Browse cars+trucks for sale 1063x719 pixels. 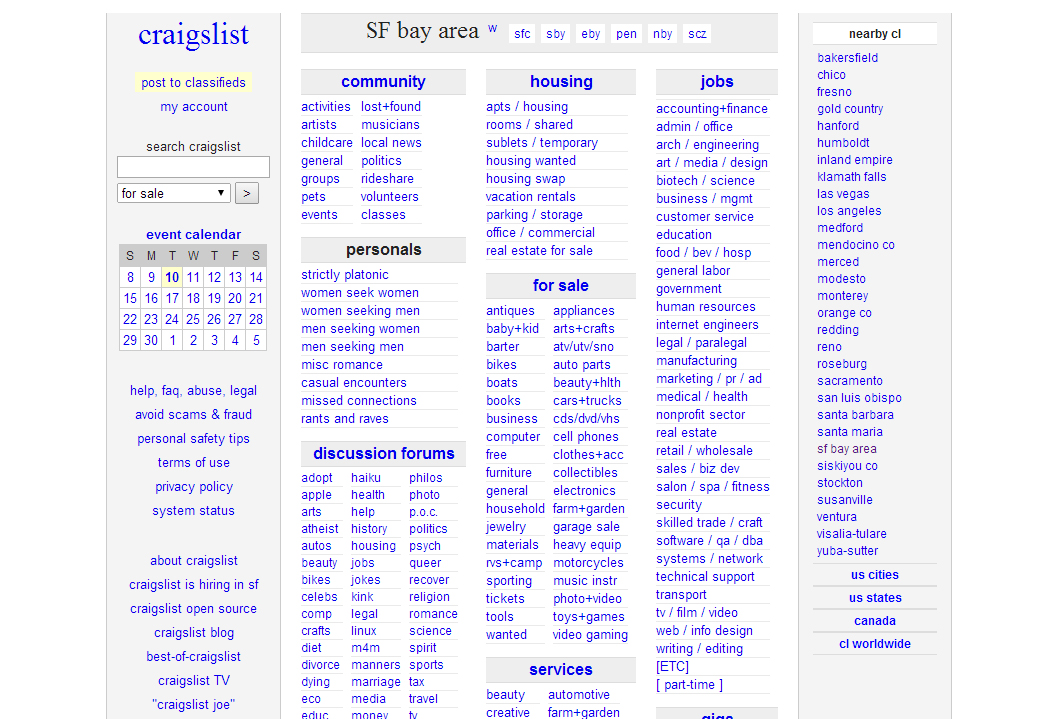(587, 400)
